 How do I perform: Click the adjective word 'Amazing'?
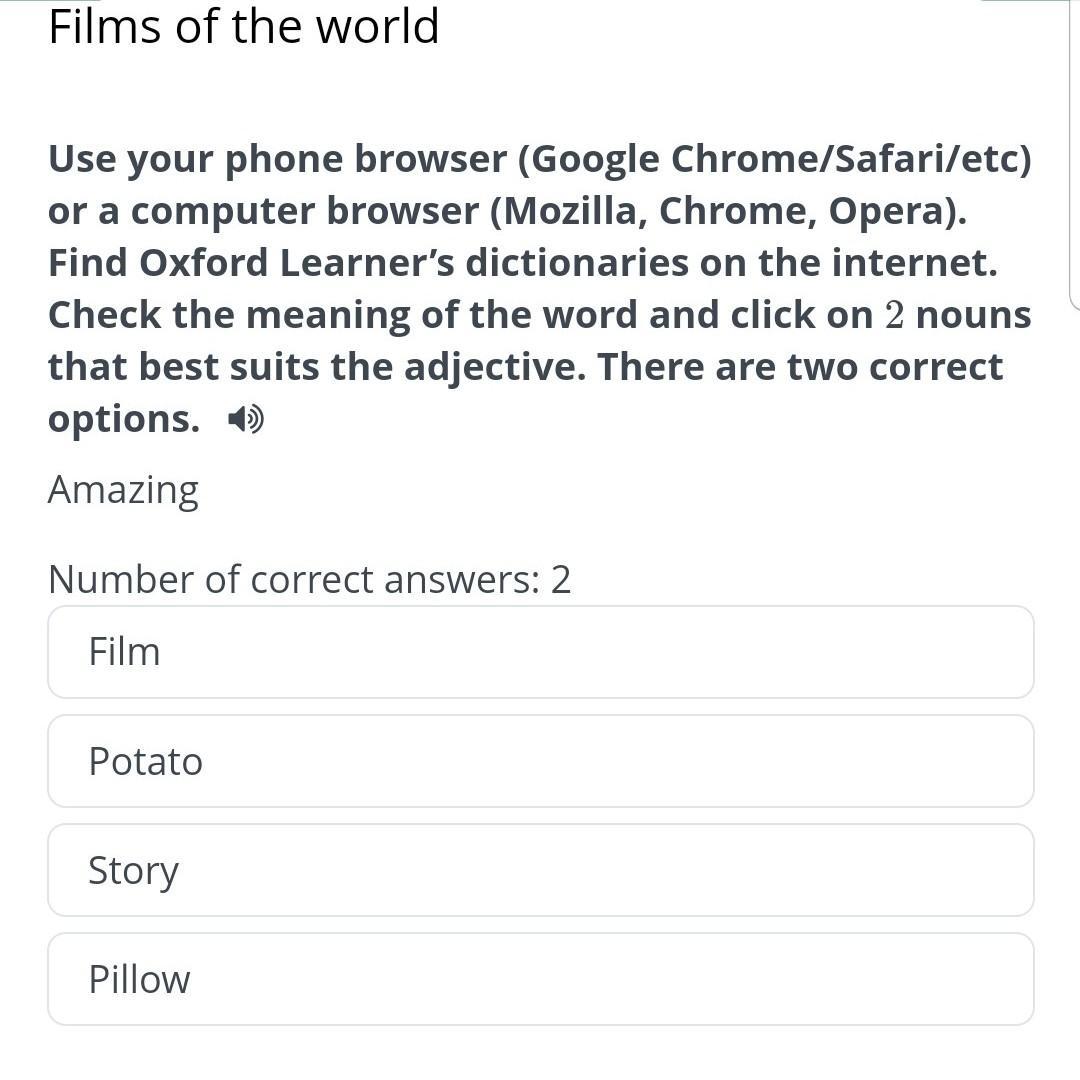click(x=123, y=490)
